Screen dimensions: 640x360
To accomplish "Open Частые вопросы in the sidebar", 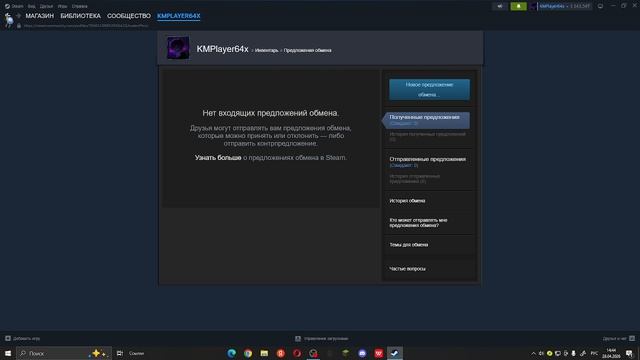I will tap(407, 269).
